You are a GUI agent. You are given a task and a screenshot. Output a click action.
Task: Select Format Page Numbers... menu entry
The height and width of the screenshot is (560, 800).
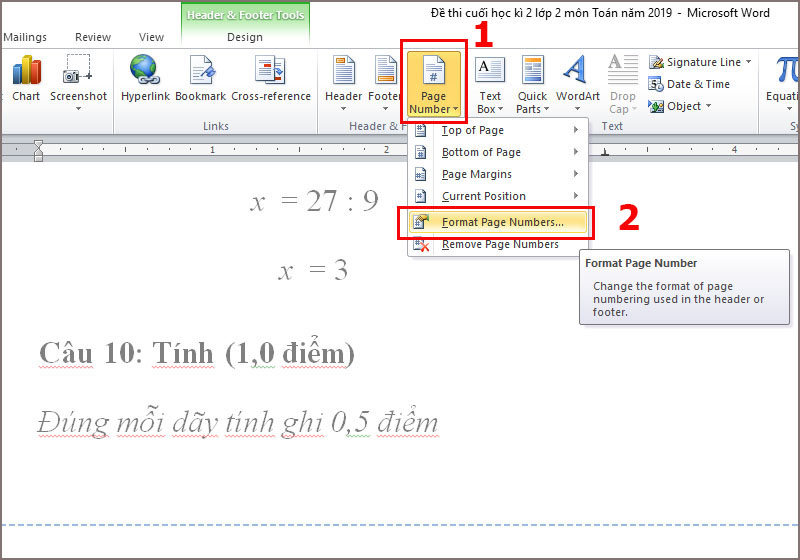497,222
